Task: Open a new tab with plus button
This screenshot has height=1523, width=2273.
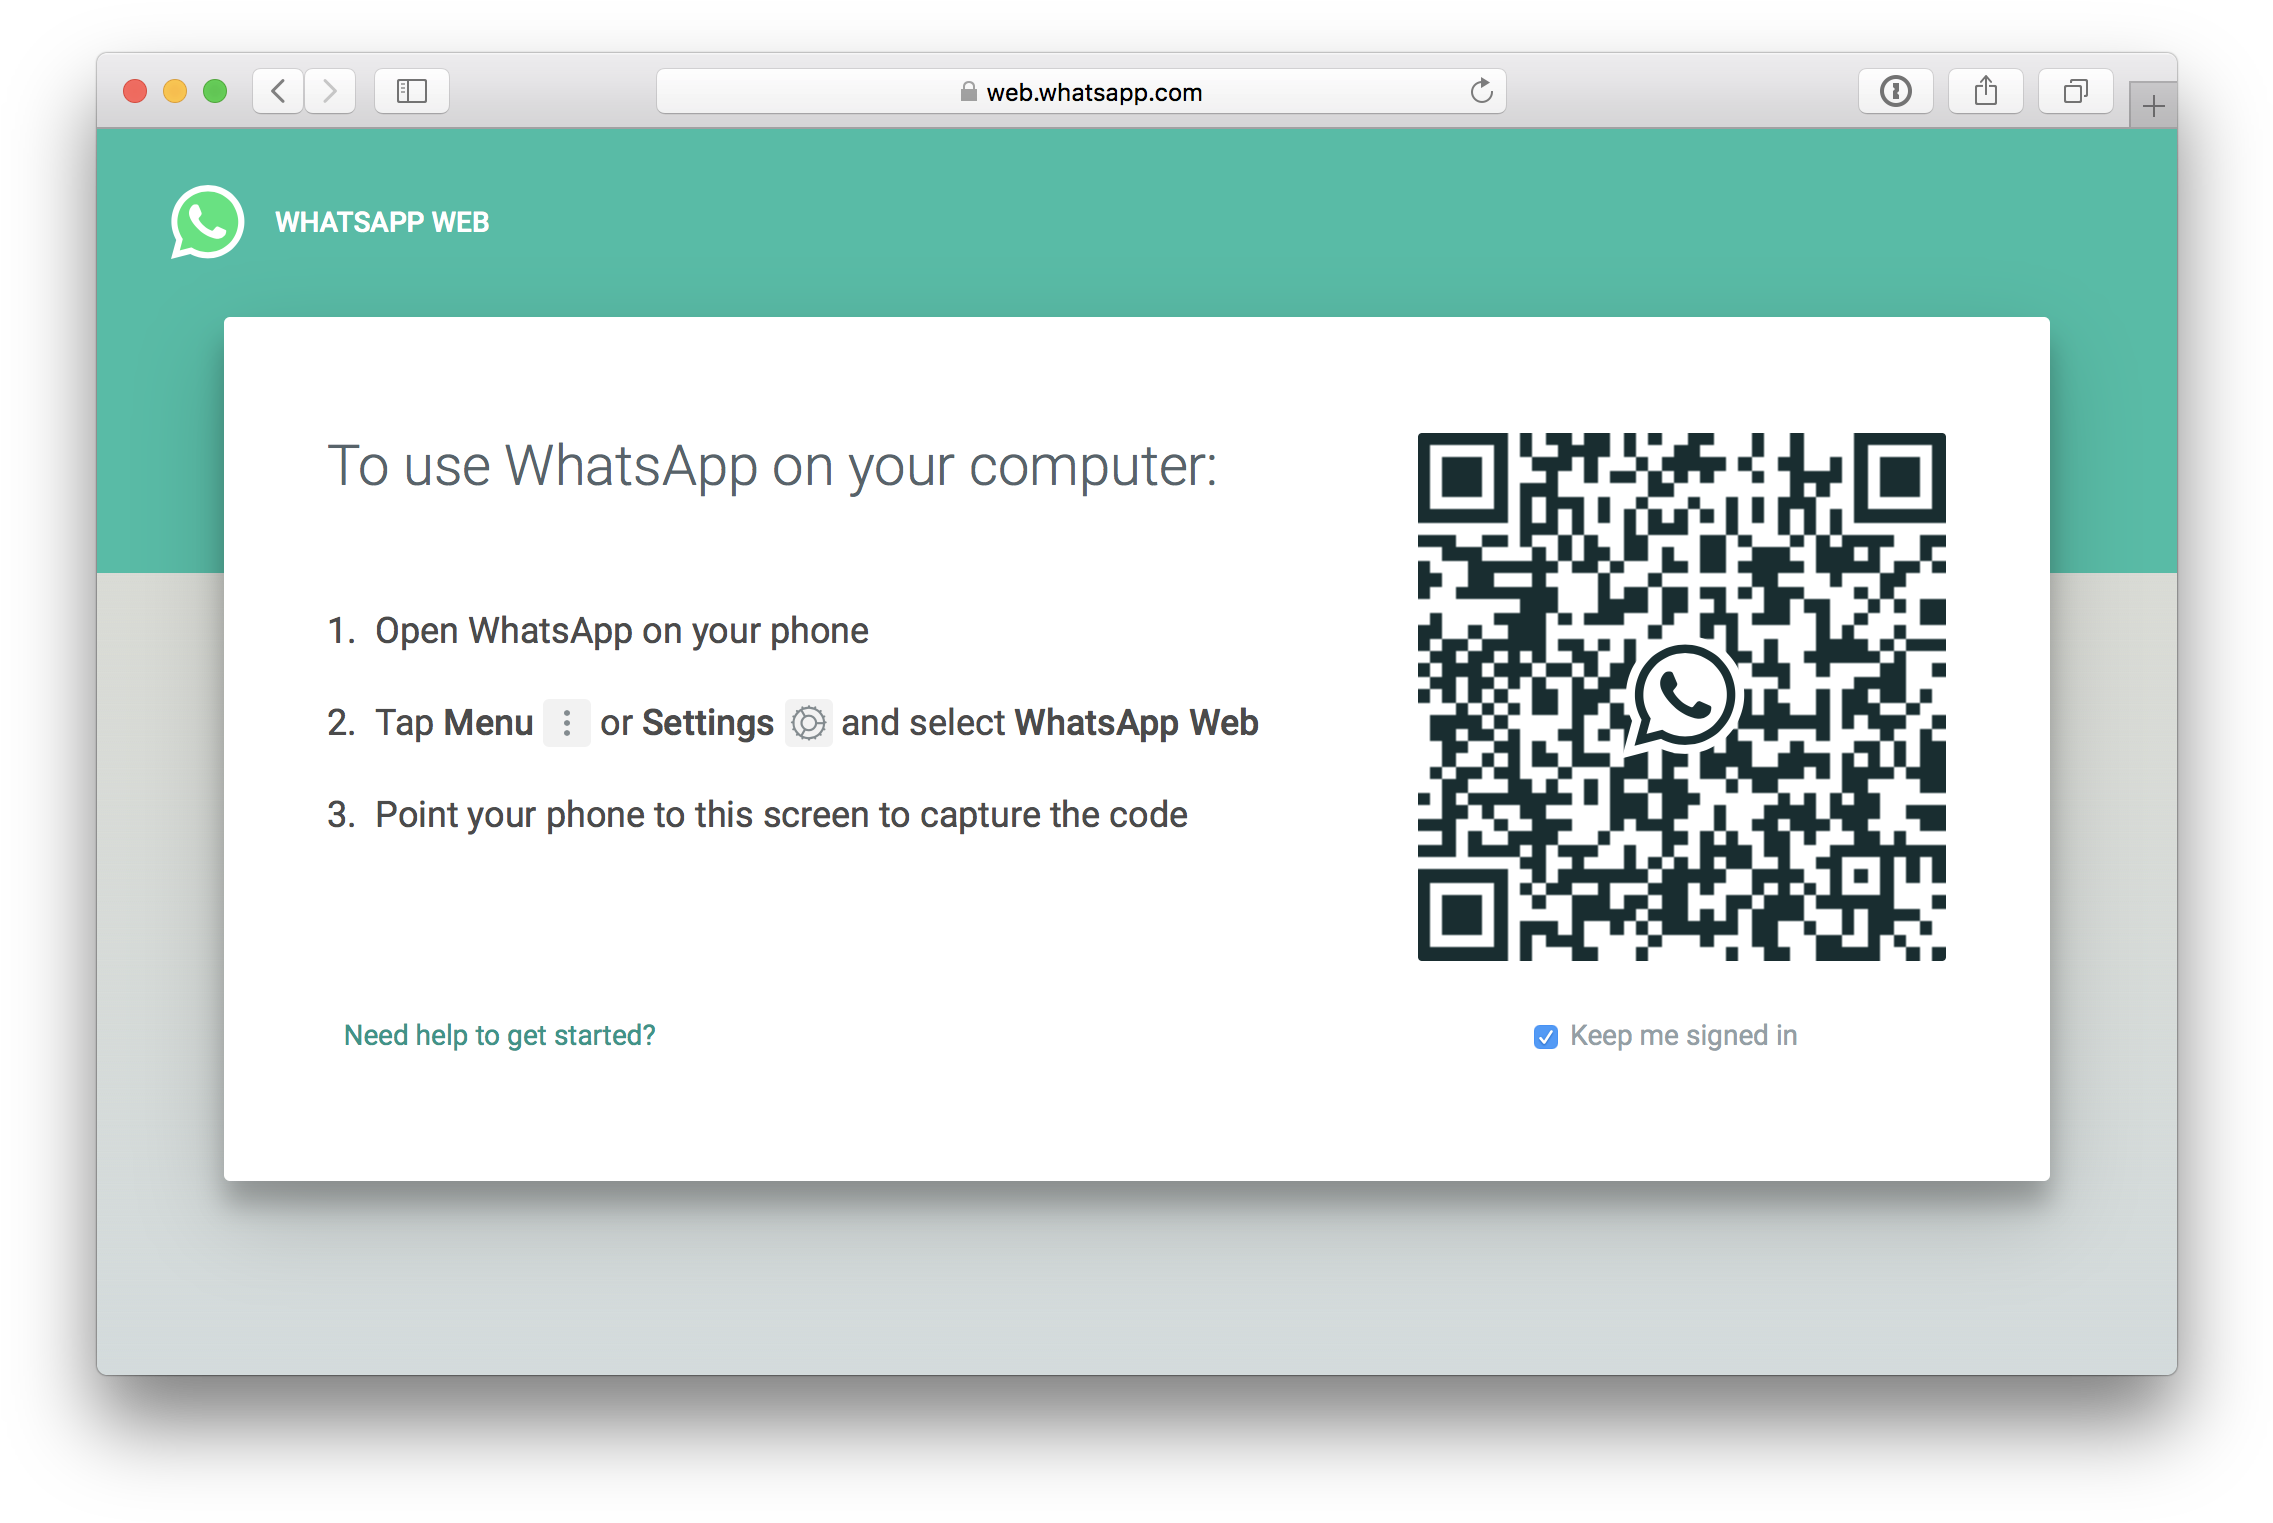Action: coord(2153,106)
